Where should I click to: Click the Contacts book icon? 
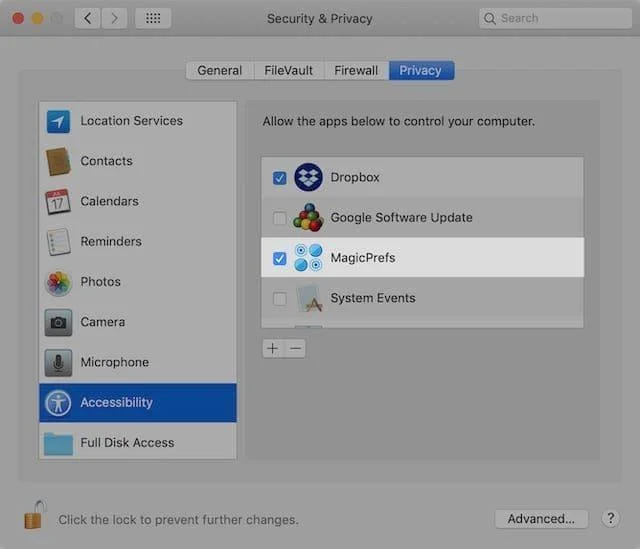pos(58,161)
